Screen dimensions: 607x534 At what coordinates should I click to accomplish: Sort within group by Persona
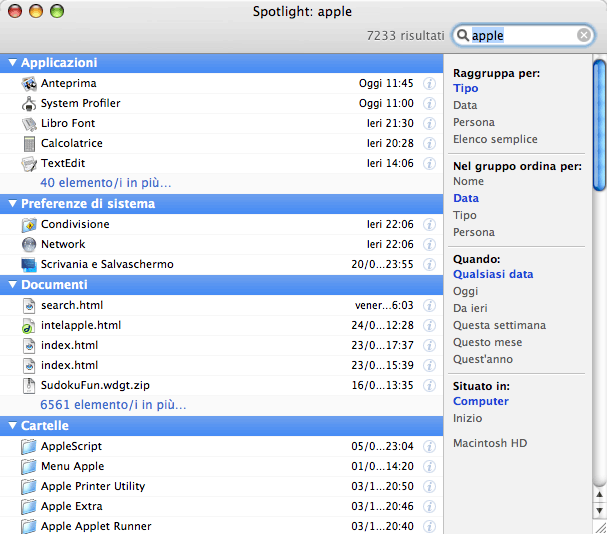point(474,232)
